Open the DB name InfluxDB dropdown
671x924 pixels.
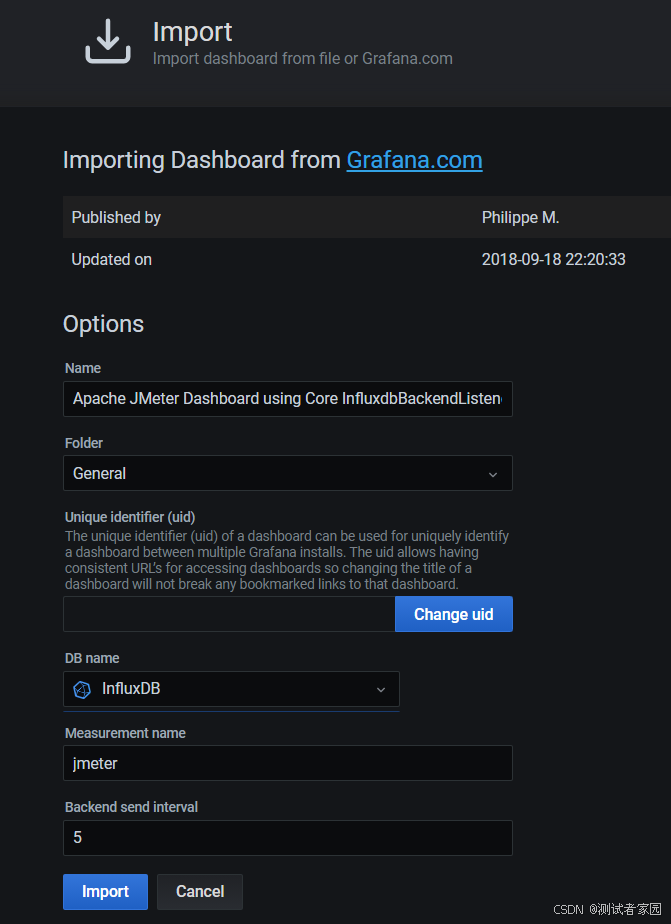(231, 689)
